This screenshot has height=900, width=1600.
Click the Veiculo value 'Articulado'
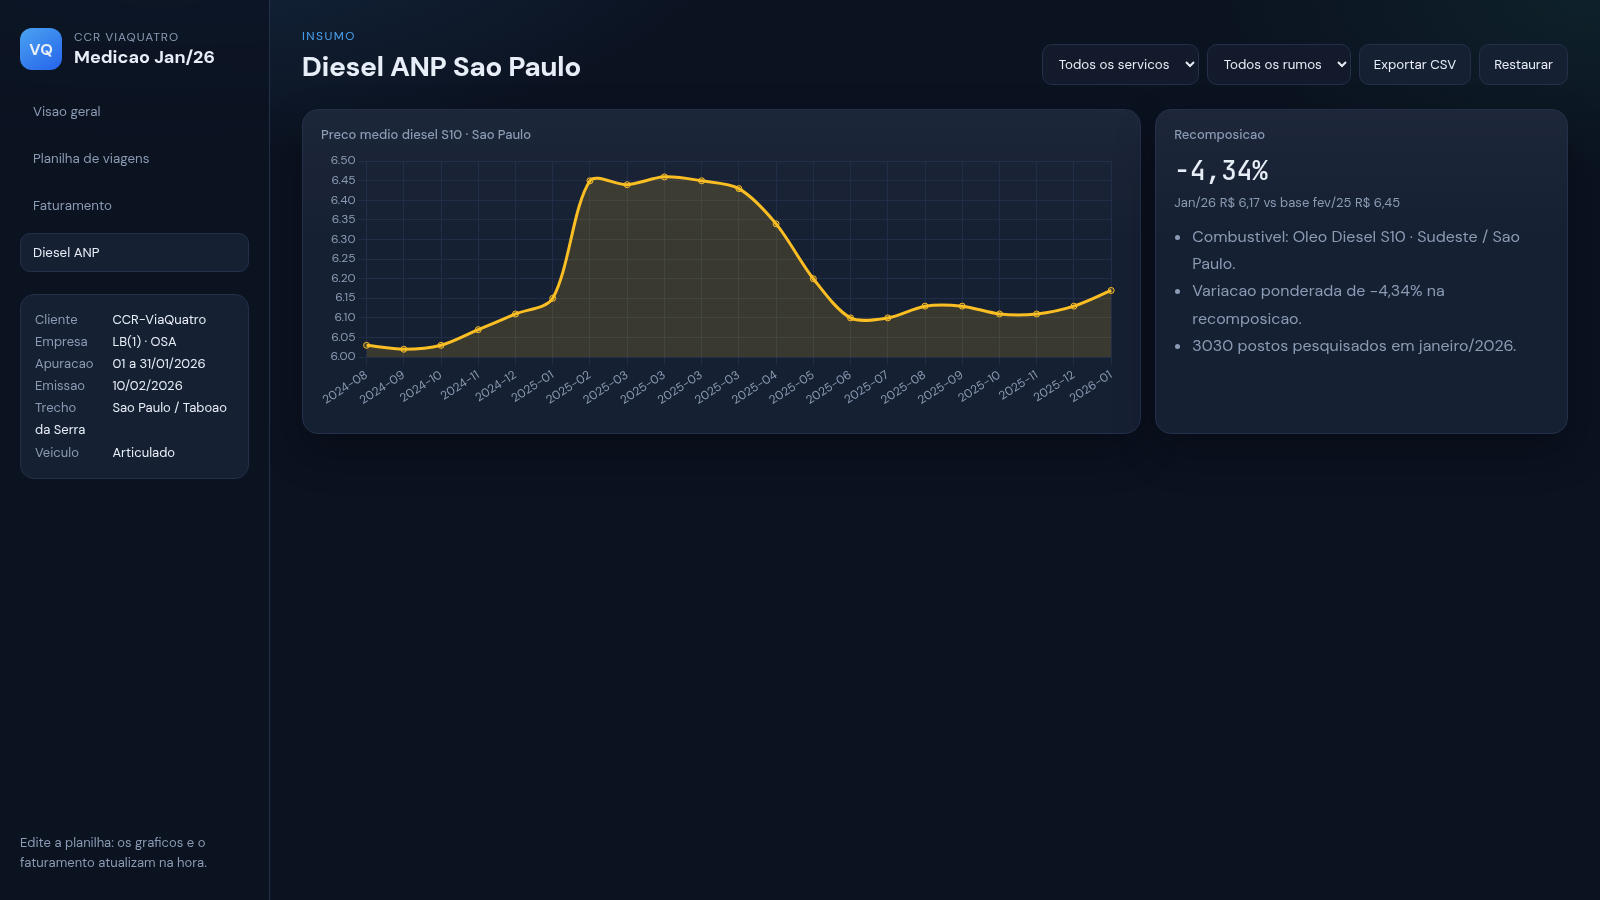coord(143,453)
